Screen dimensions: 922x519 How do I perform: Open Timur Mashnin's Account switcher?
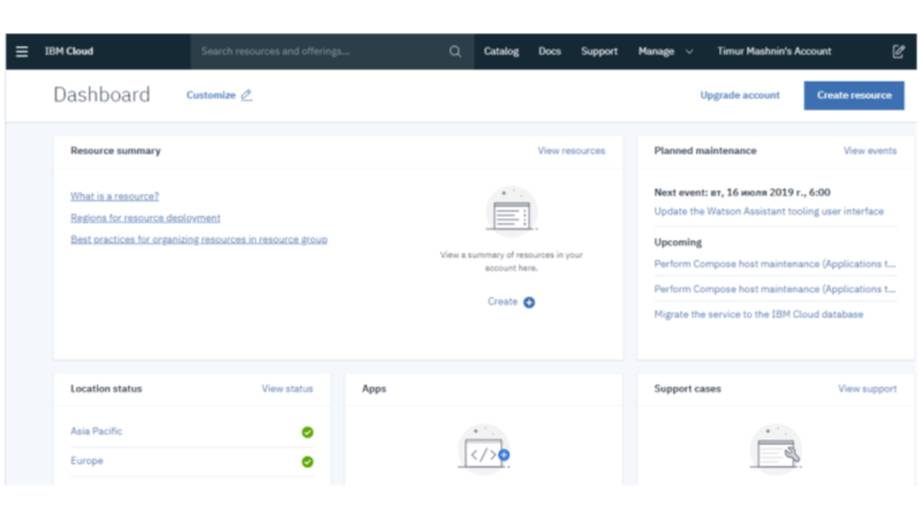coord(773,52)
